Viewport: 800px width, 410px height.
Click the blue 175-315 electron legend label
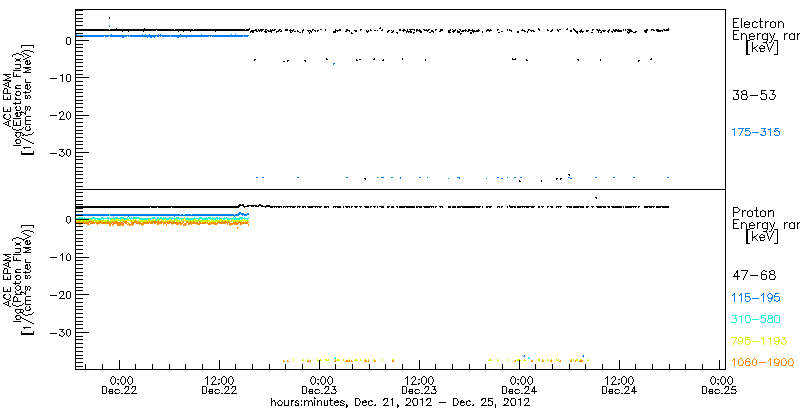pos(756,133)
